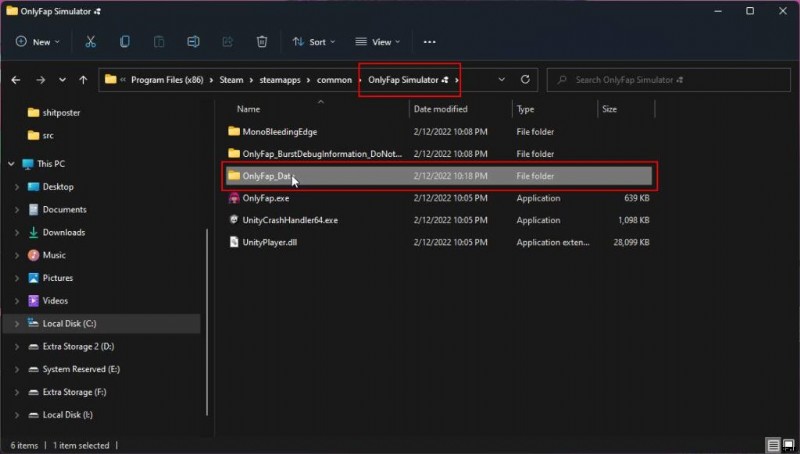800x454 pixels.
Task: Open src folder in sidebar
Action: click(x=48, y=135)
